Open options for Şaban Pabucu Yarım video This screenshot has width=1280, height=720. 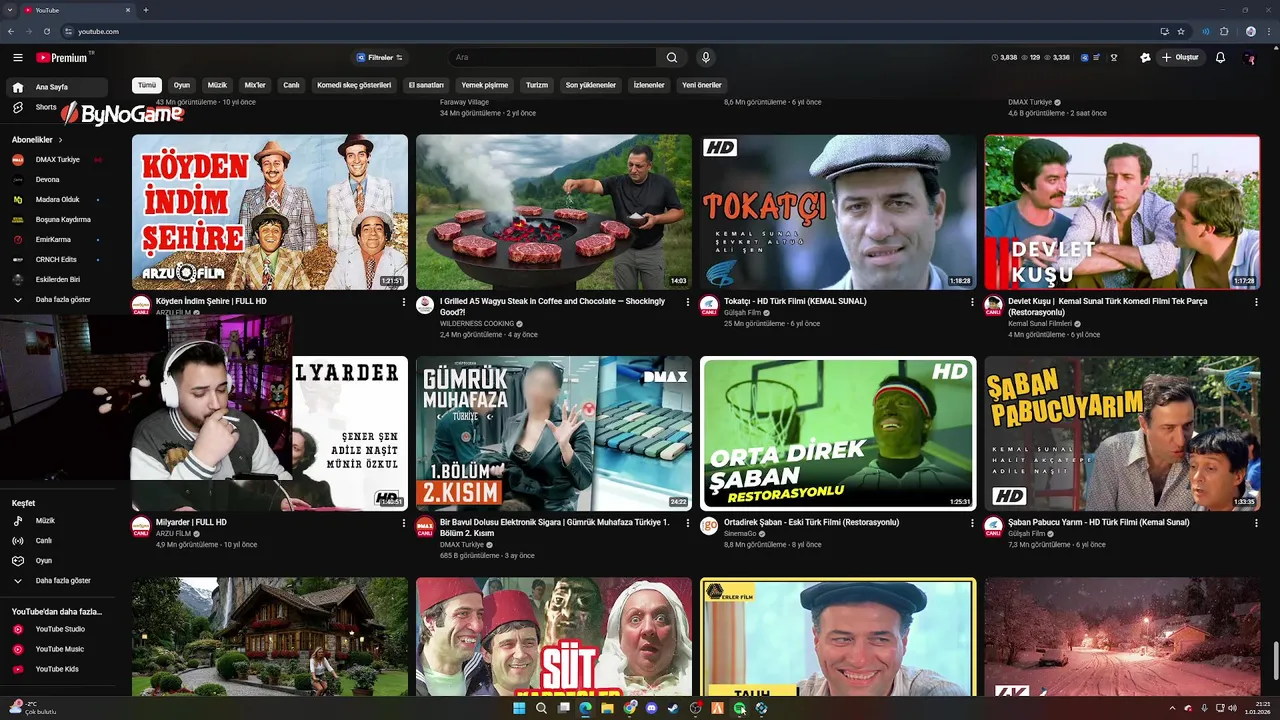[x=1256, y=523]
